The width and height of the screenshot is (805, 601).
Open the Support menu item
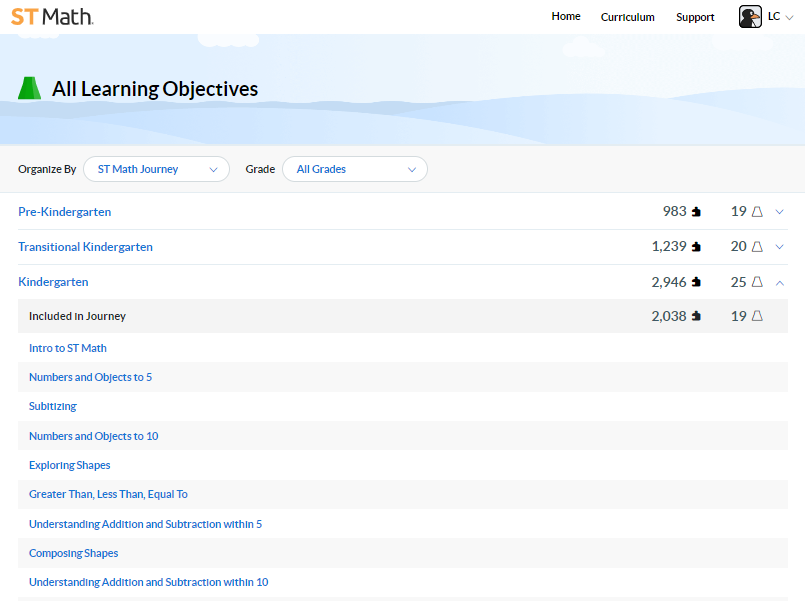(x=695, y=17)
